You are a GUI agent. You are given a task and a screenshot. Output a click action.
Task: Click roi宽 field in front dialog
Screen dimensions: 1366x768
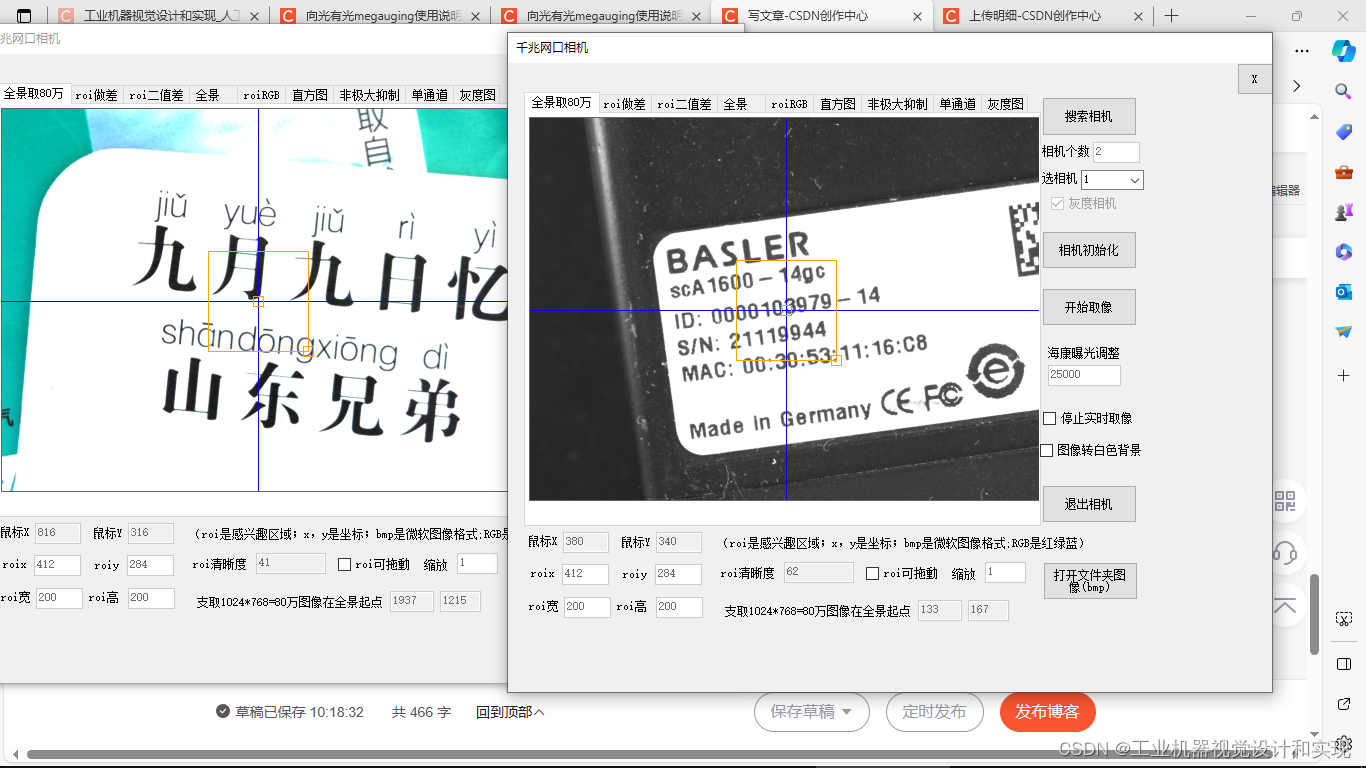click(586, 607)
